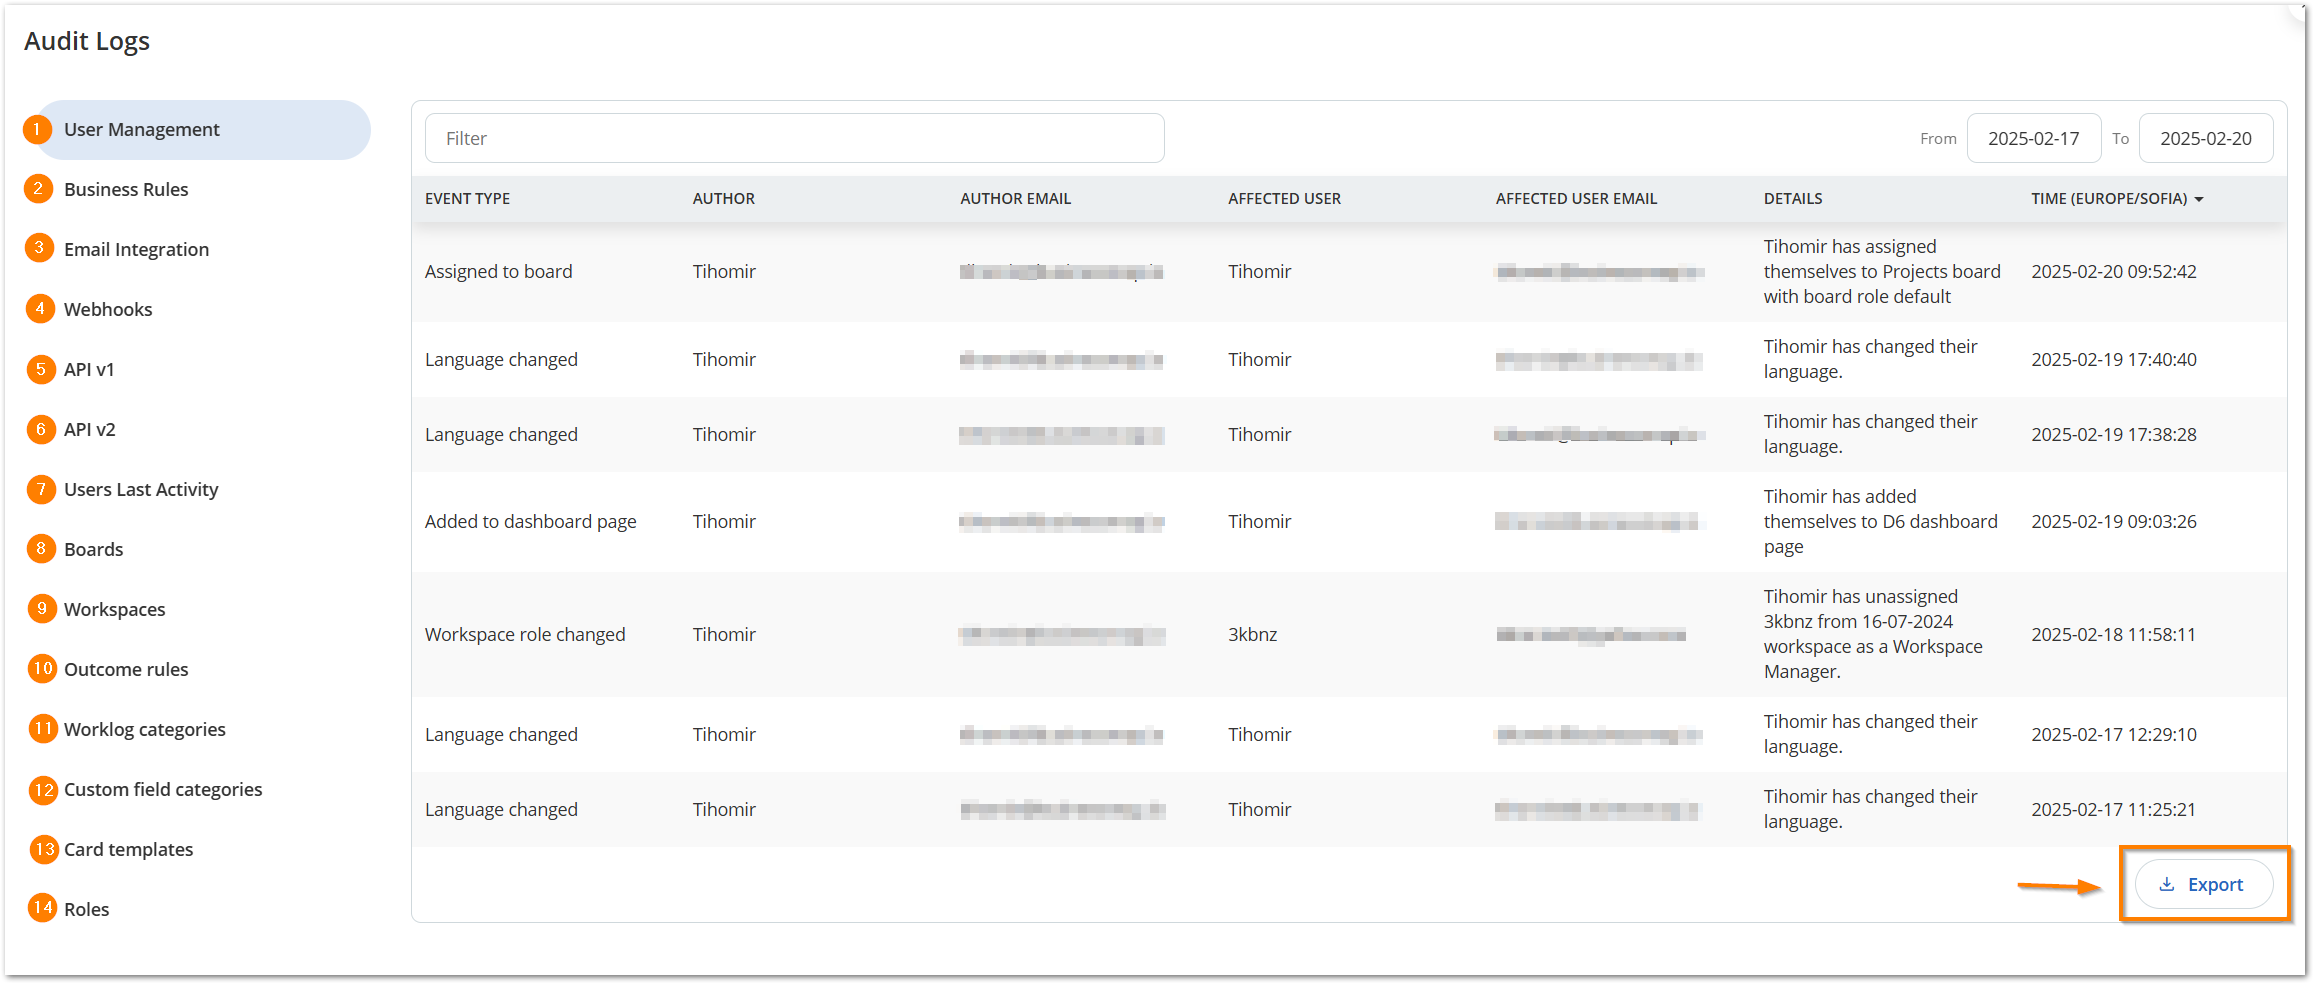This screenshot has width=2314, height=984.
Task: Open the To date field 2025-02-20
Action: (x=2205, y=139)
